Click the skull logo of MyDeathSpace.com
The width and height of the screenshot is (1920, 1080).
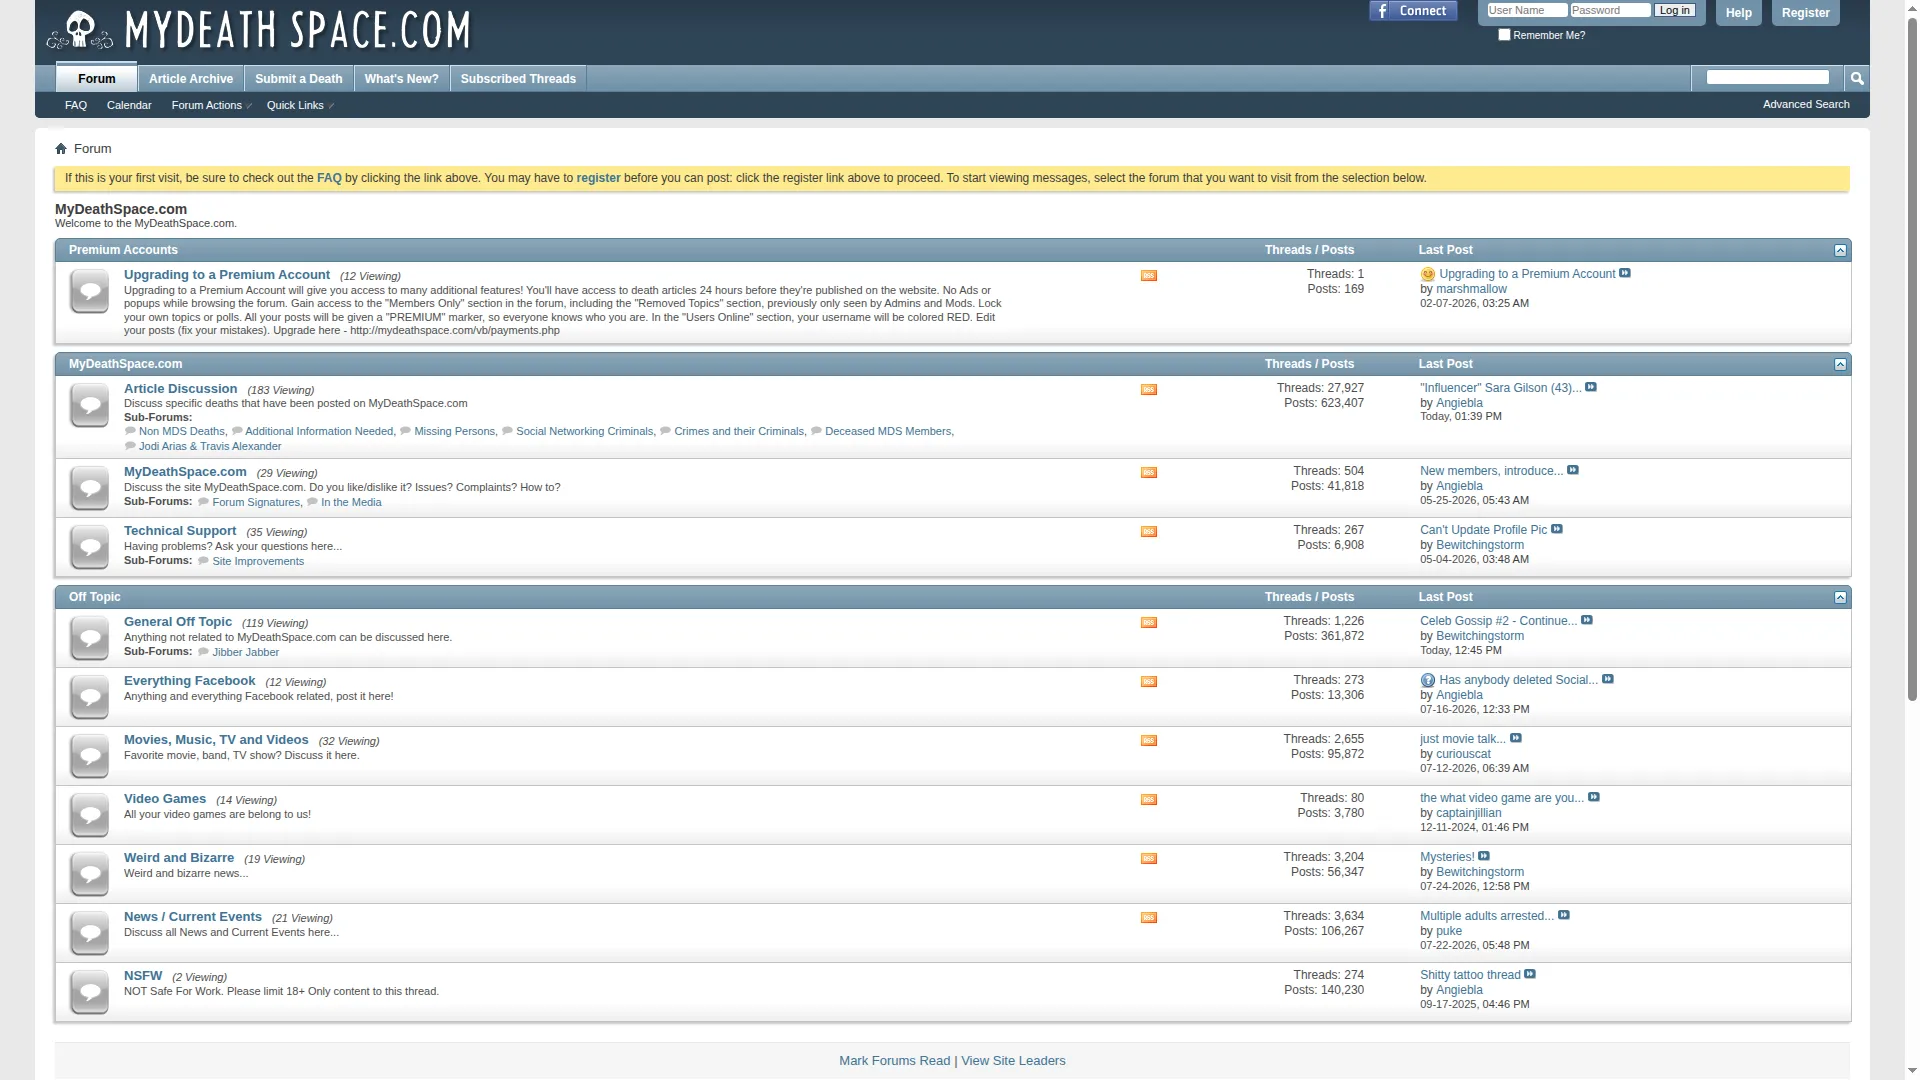[80, 30]
